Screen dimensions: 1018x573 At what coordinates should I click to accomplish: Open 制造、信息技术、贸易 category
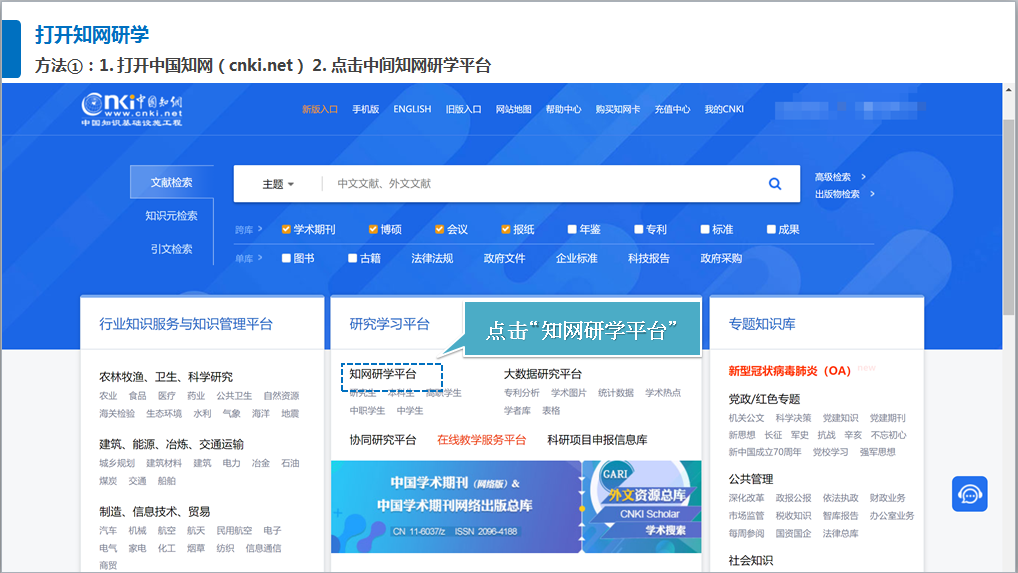[x=155, y=512]
